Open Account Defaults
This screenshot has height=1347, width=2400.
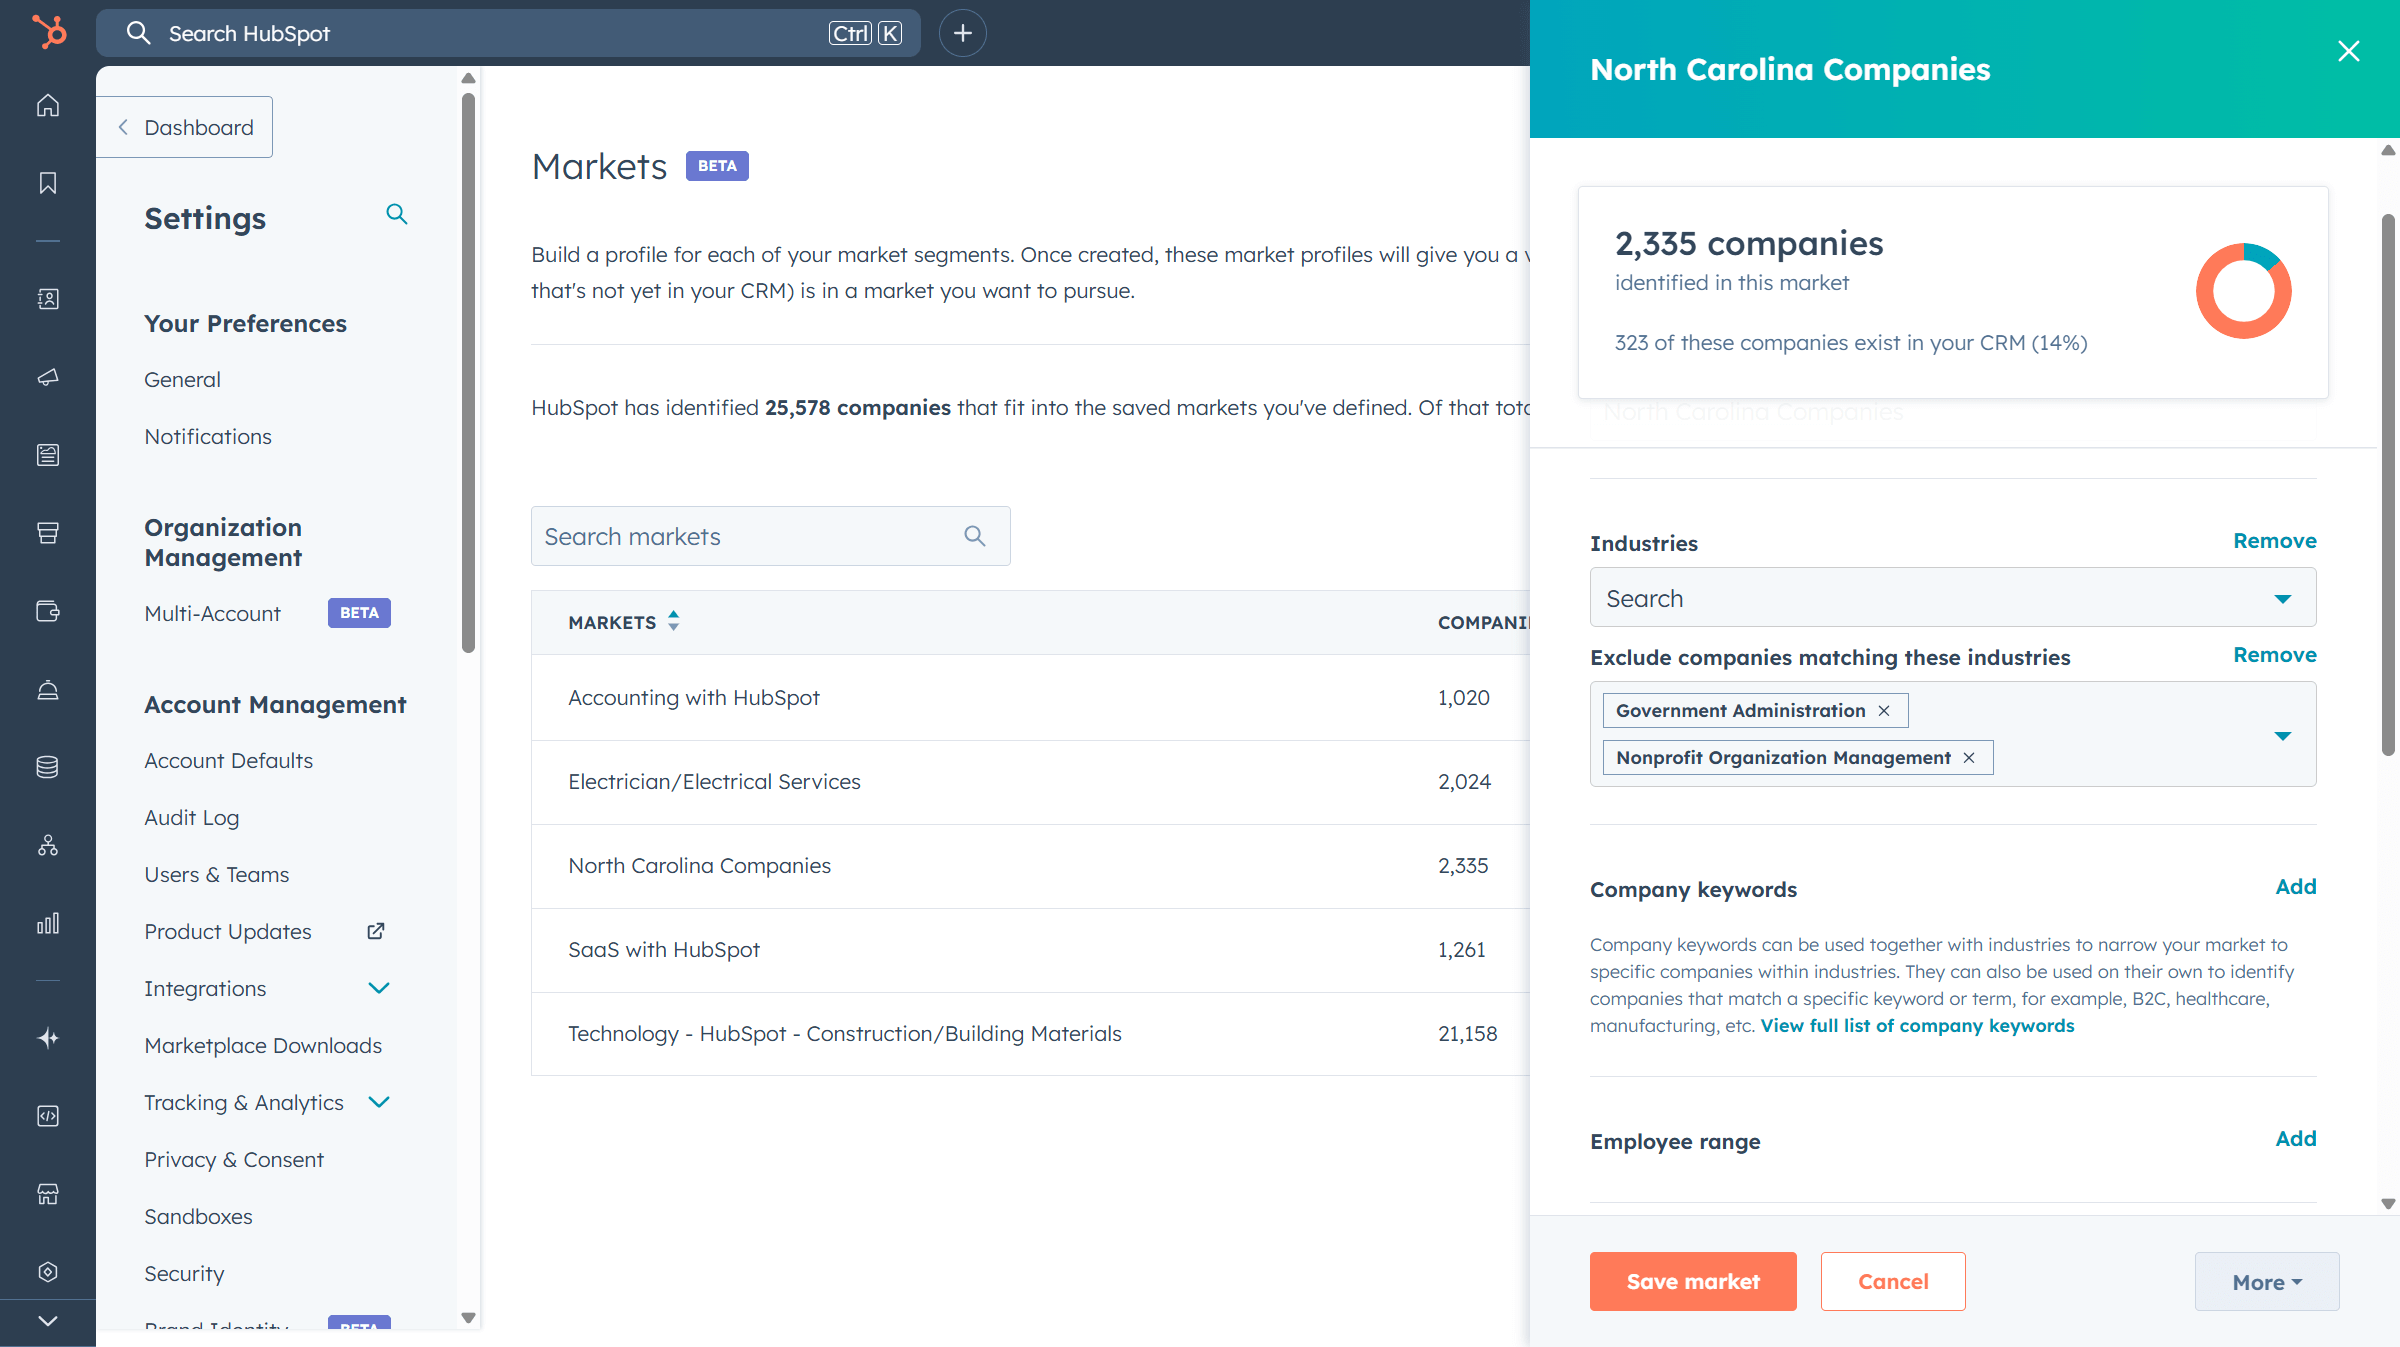pos(228,761)
